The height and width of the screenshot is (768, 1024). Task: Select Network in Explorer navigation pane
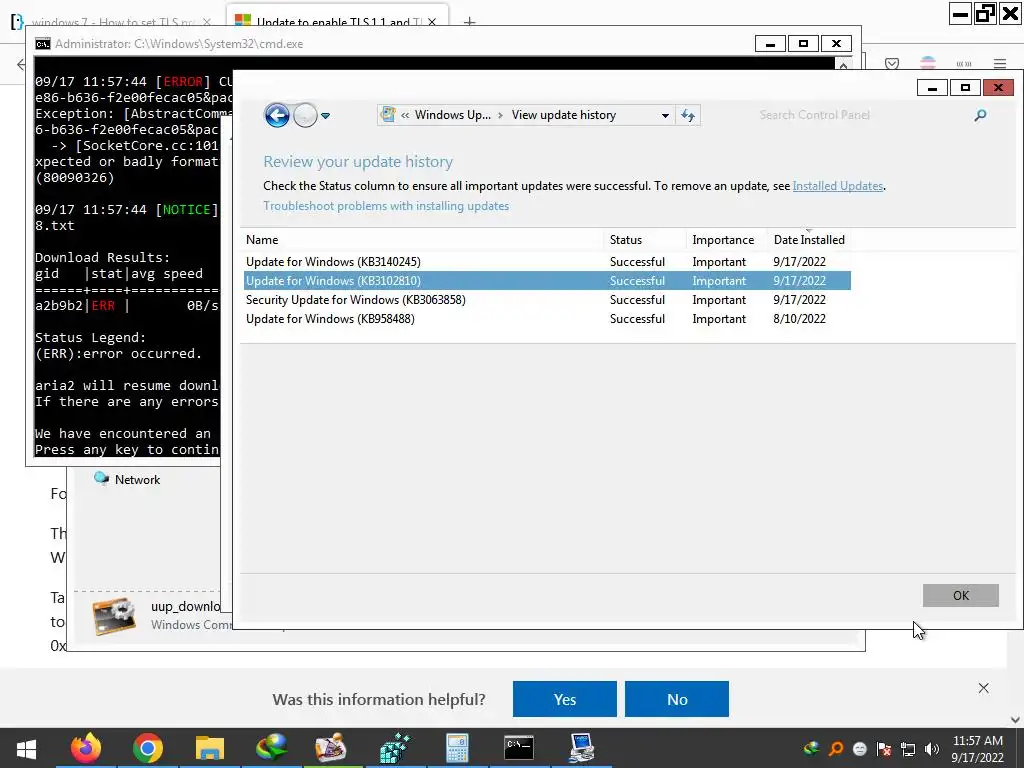coord(128,479)
